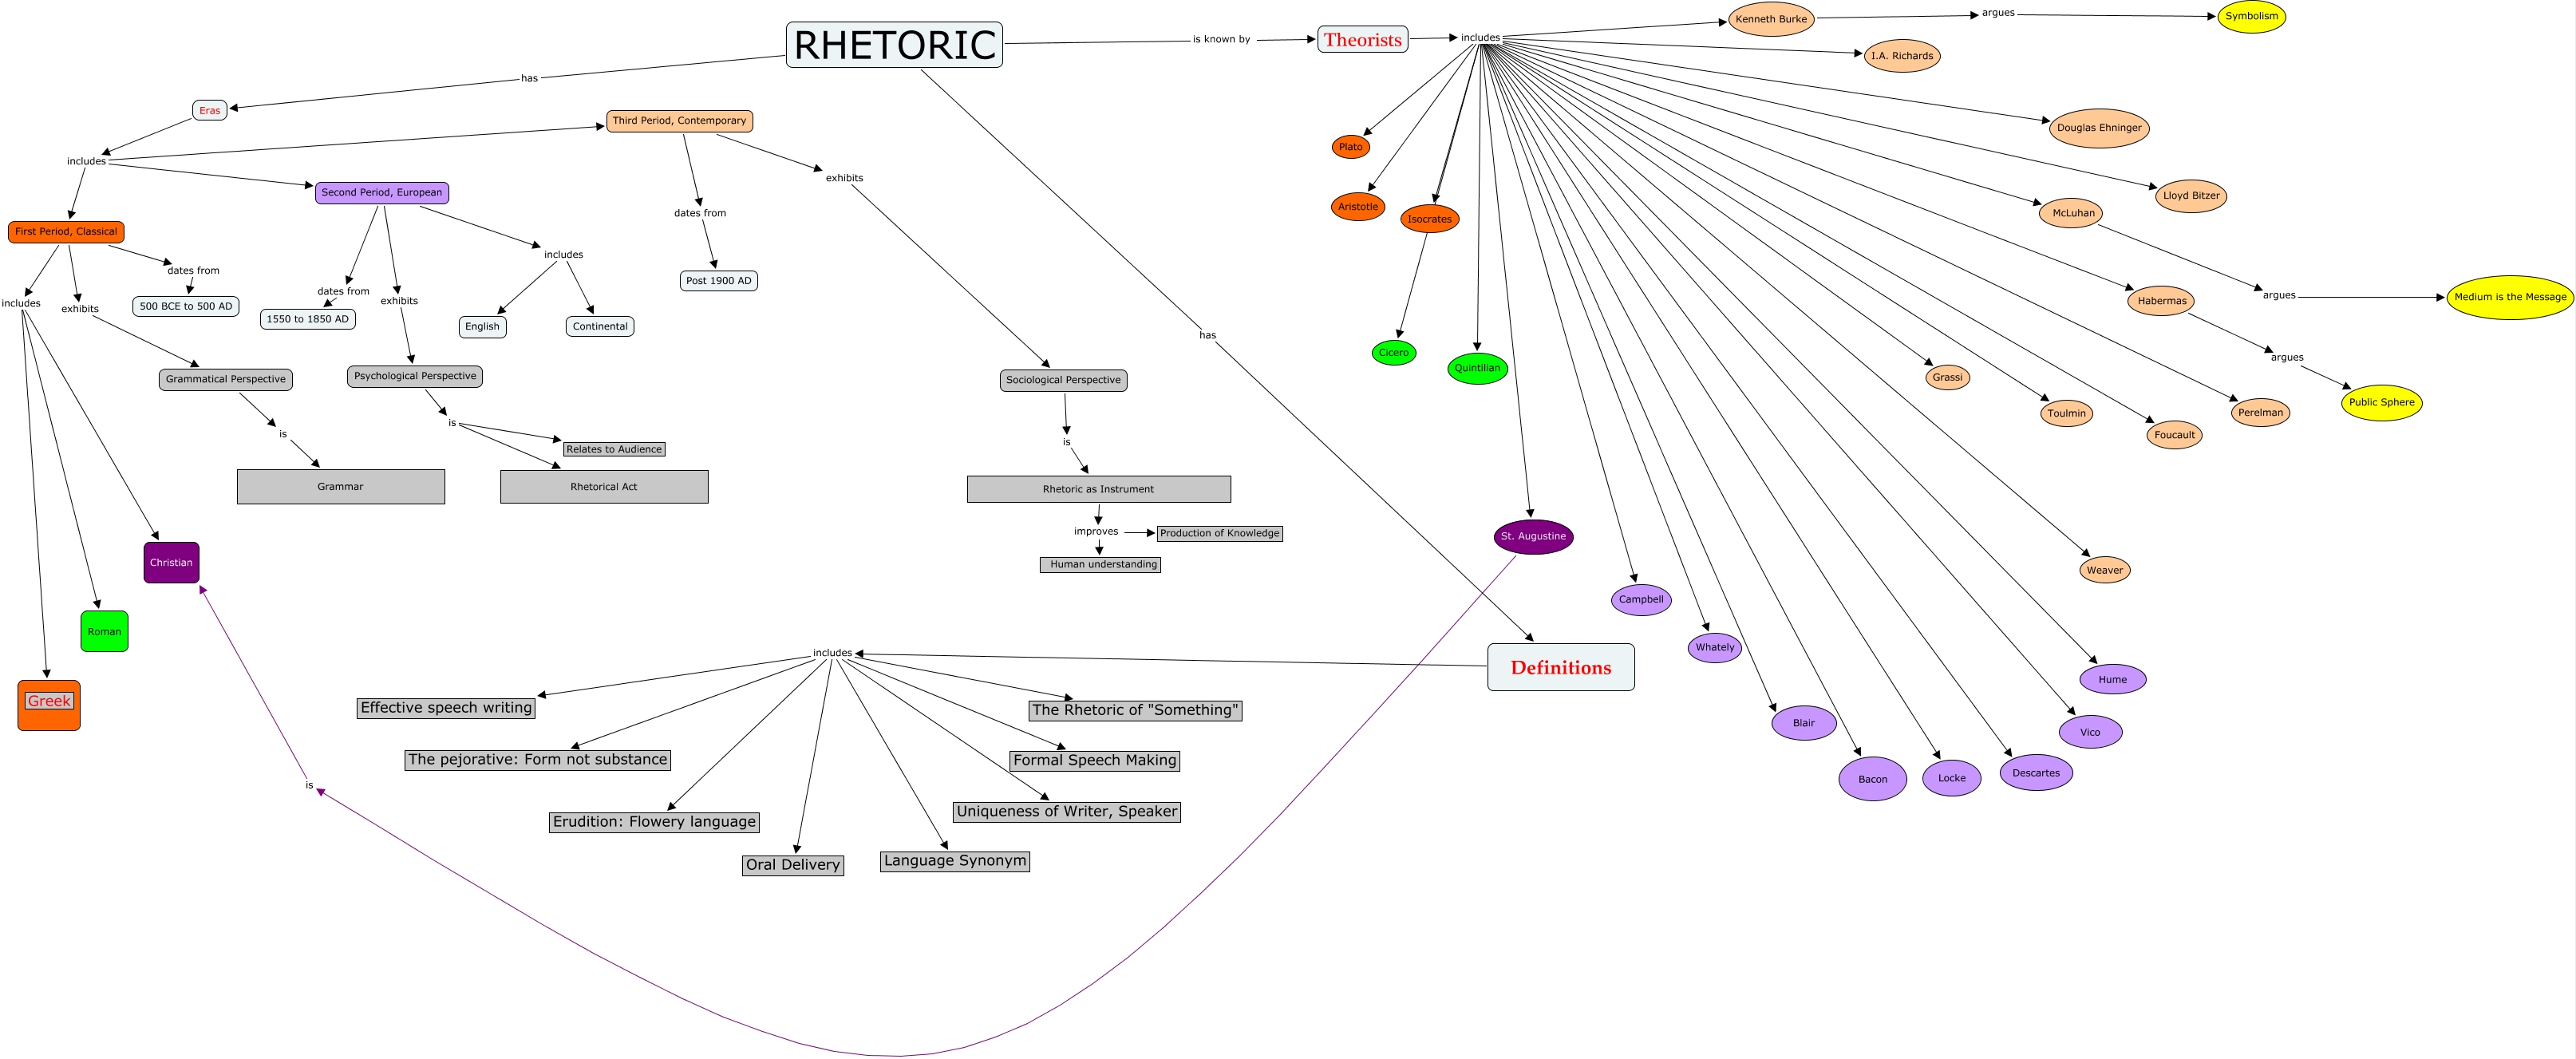This screenshot has width=2576, height=1059.
Task: Click the Erudition: Flowery language box
Action: pyautogui.click(x=654, y=822)
